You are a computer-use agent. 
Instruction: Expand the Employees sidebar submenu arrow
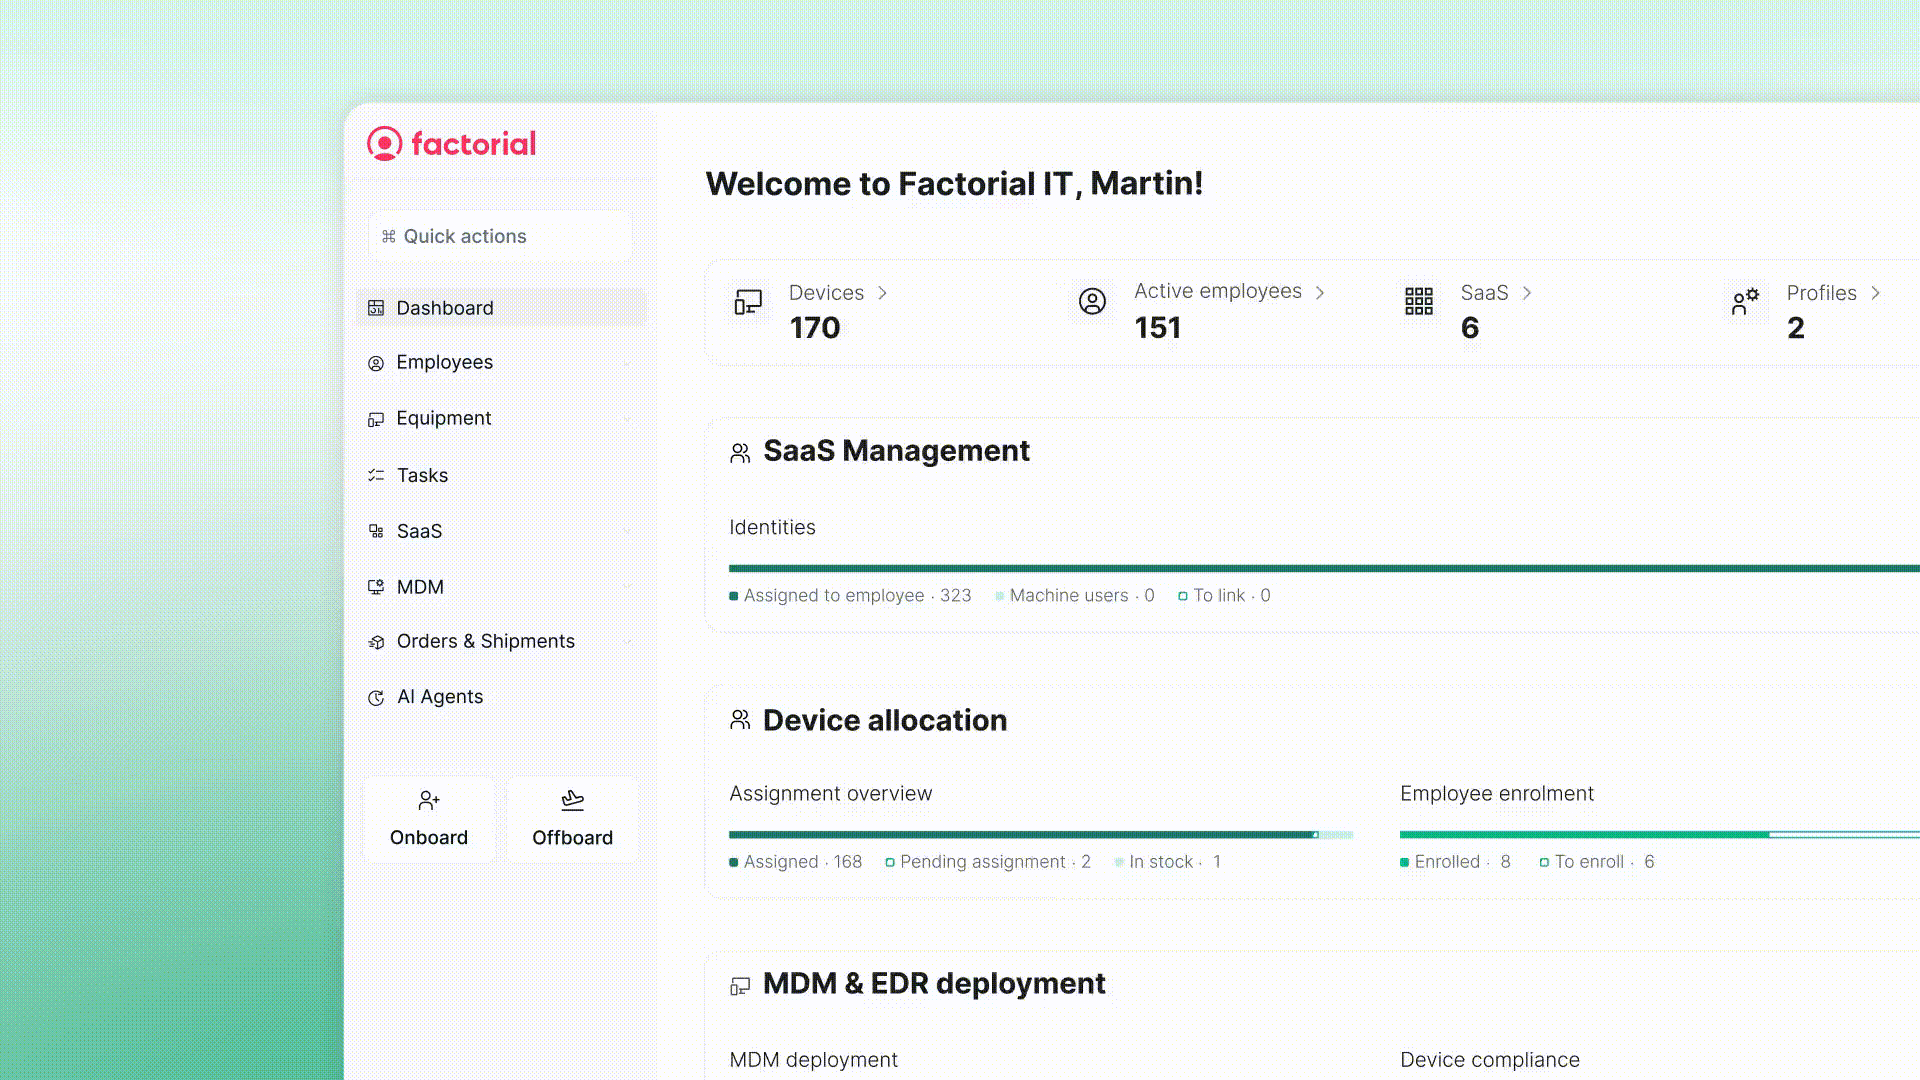(x=627, y=363)
